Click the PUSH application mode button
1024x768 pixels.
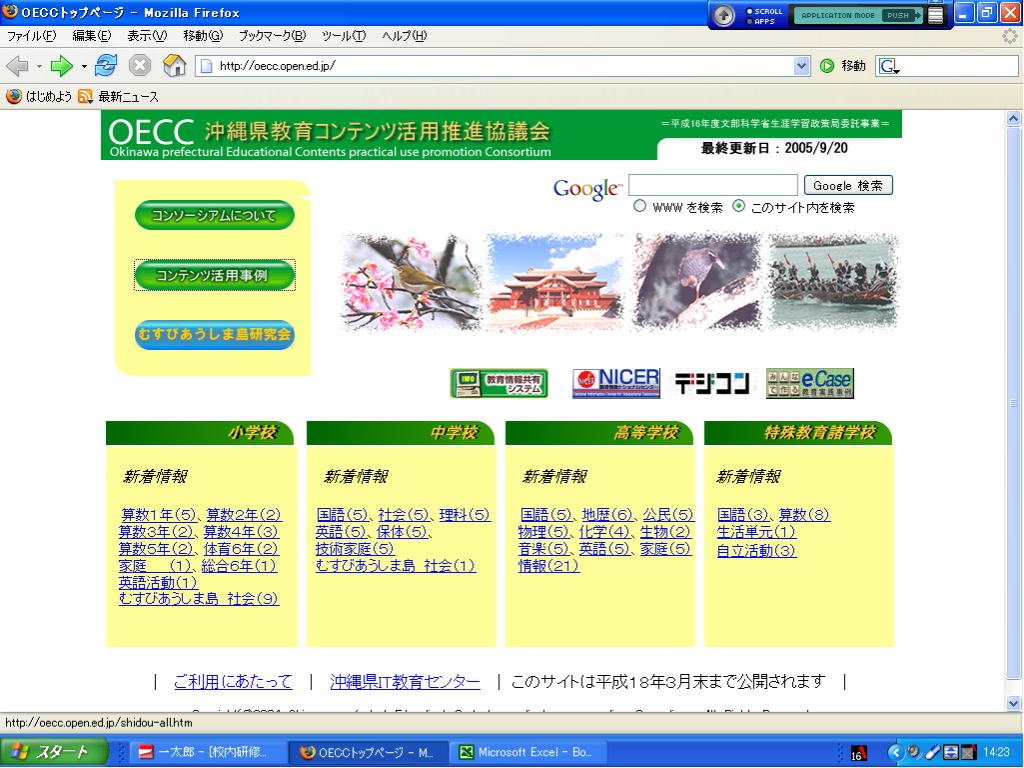pos(899,15)
